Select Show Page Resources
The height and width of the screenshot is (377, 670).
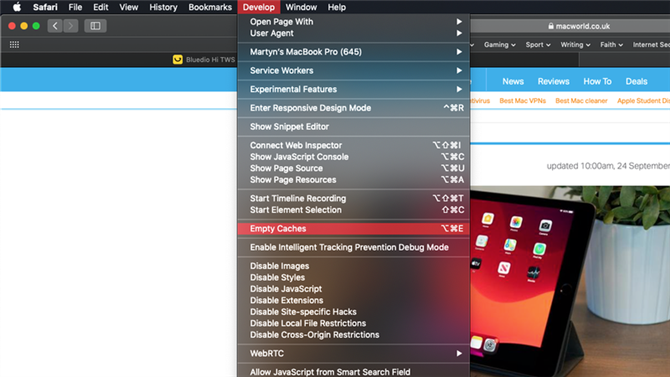[354, 180]
